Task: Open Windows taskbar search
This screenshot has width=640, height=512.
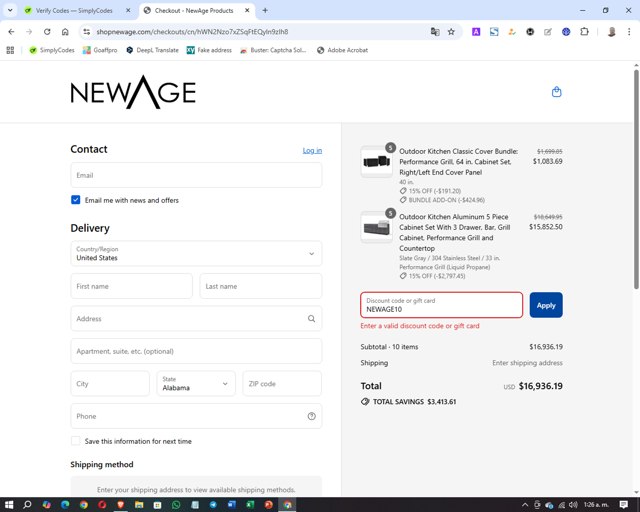Action: coord(27,505)
